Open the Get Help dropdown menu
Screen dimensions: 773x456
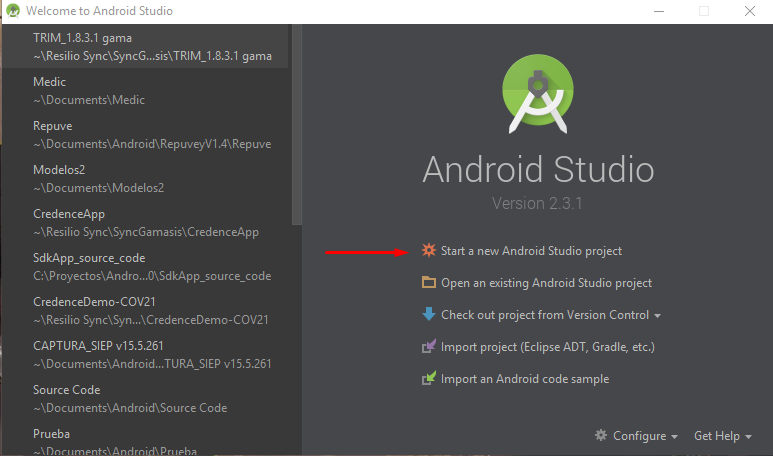pos(723,436)
